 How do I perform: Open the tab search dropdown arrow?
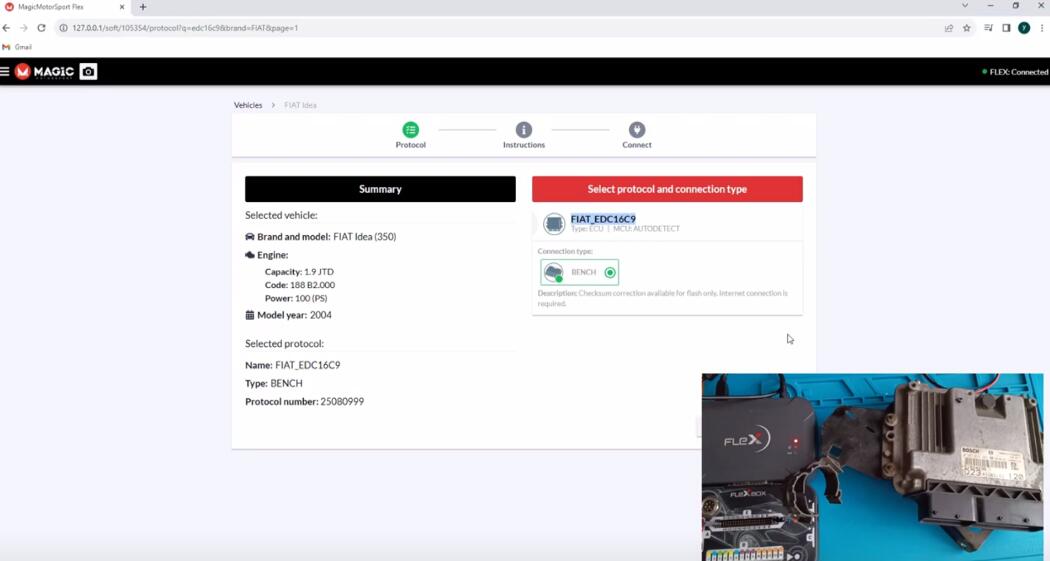tap(965, 5)
